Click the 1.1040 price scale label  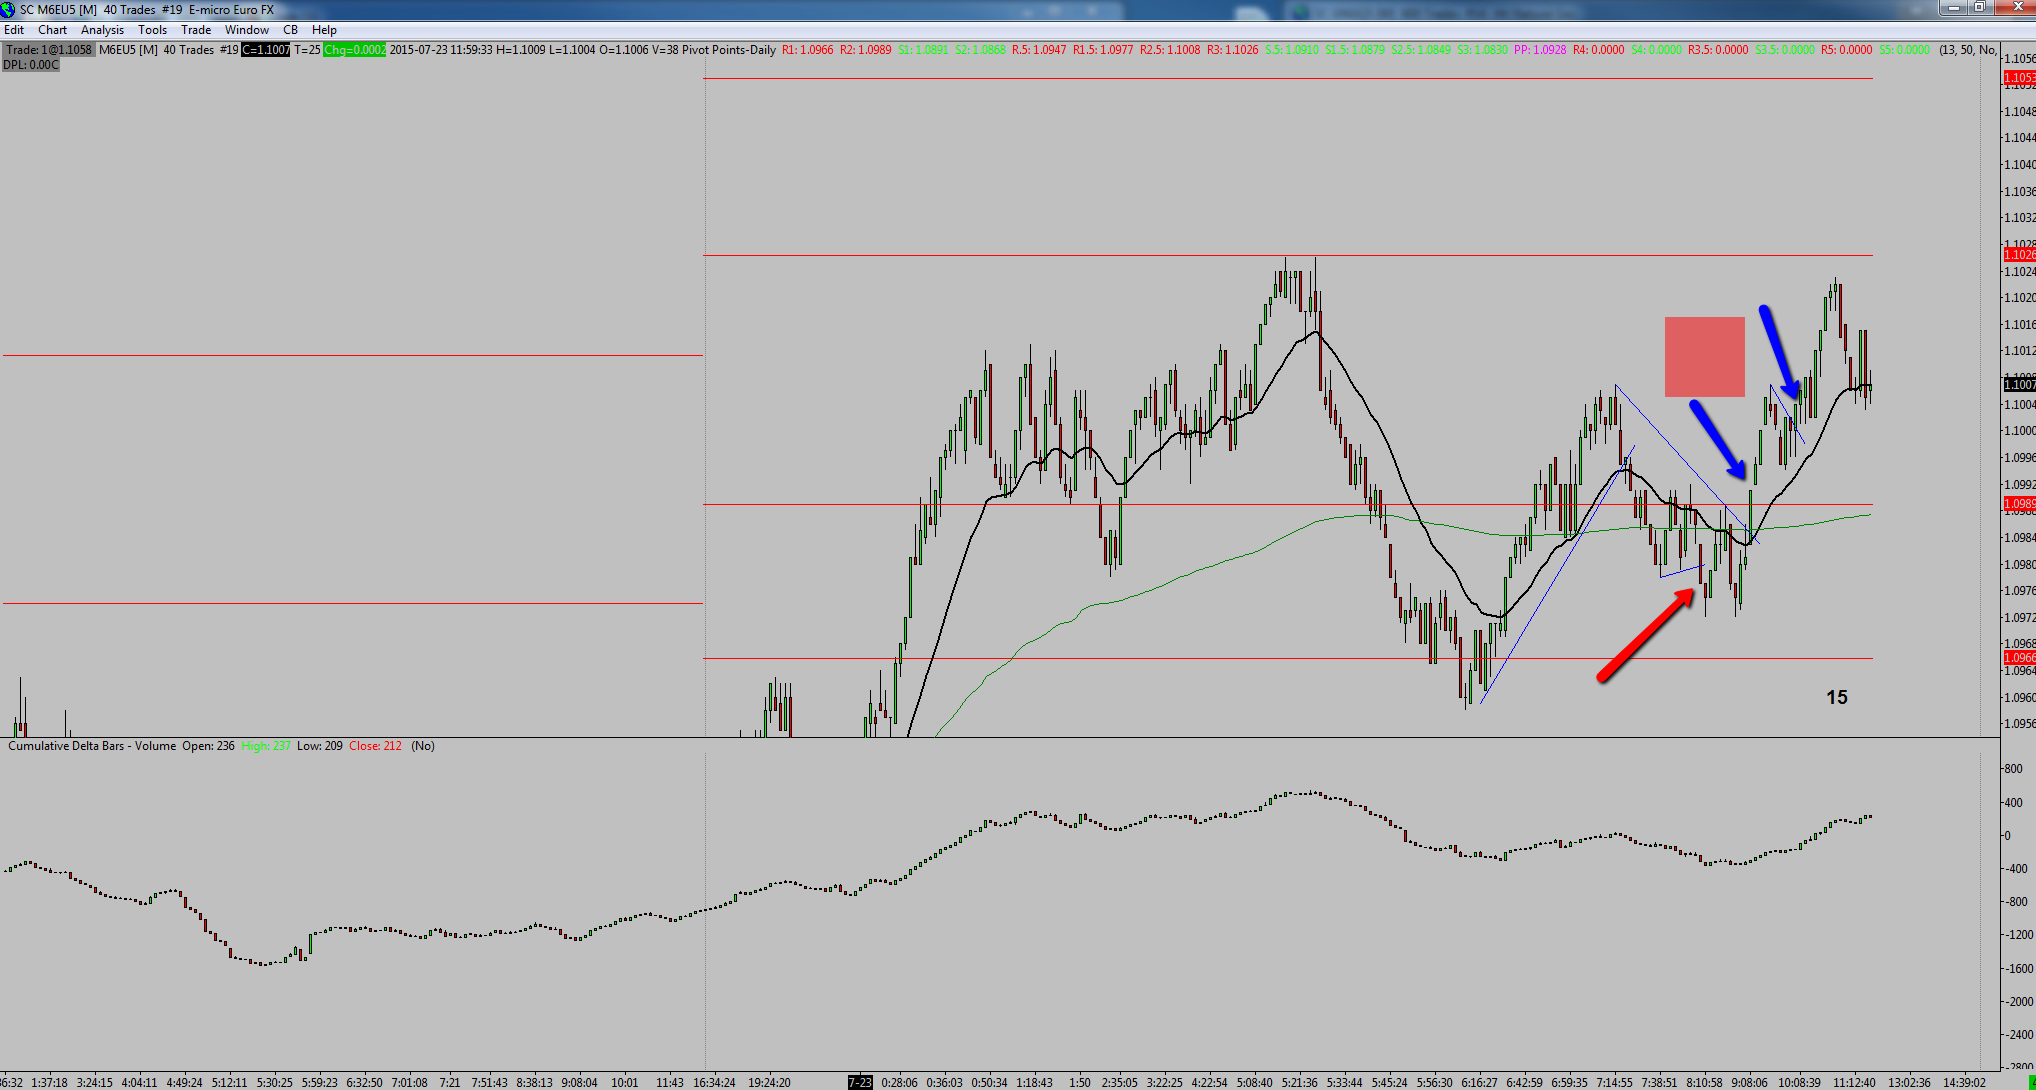point(2019,165)
